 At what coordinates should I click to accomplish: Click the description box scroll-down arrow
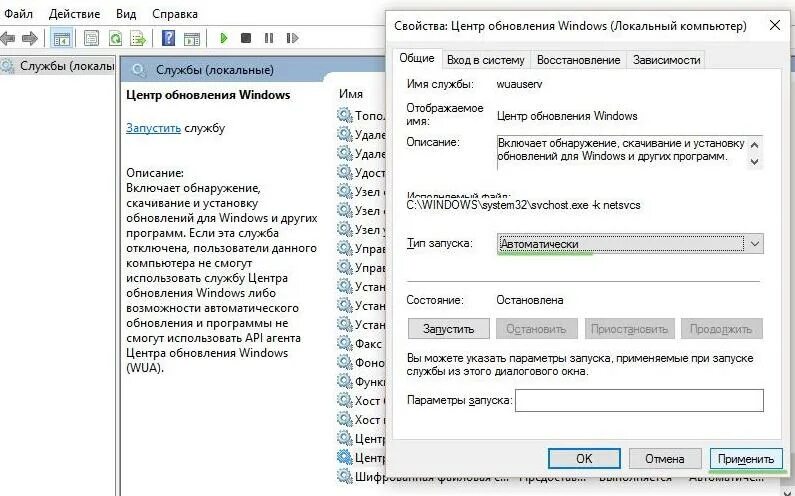tap(754, 161)
